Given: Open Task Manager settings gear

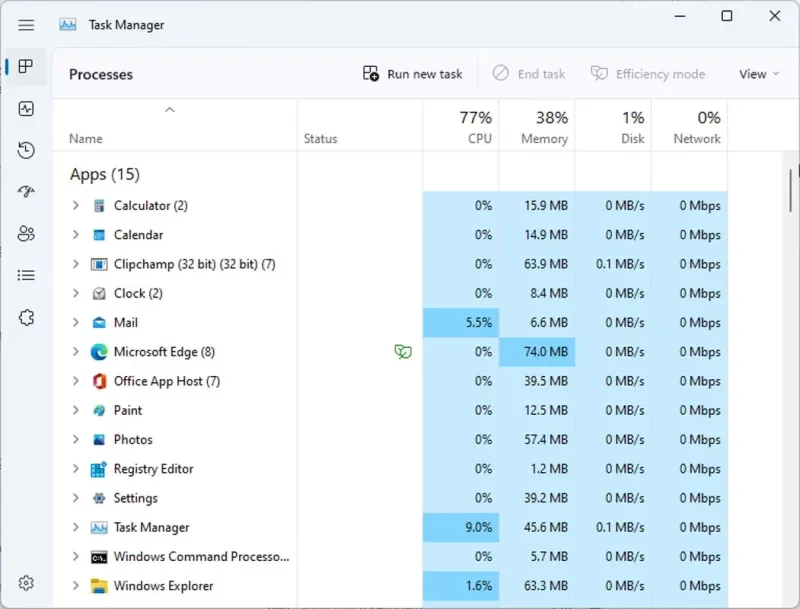Looking at the screenshot, I should (x=26, y=583).
